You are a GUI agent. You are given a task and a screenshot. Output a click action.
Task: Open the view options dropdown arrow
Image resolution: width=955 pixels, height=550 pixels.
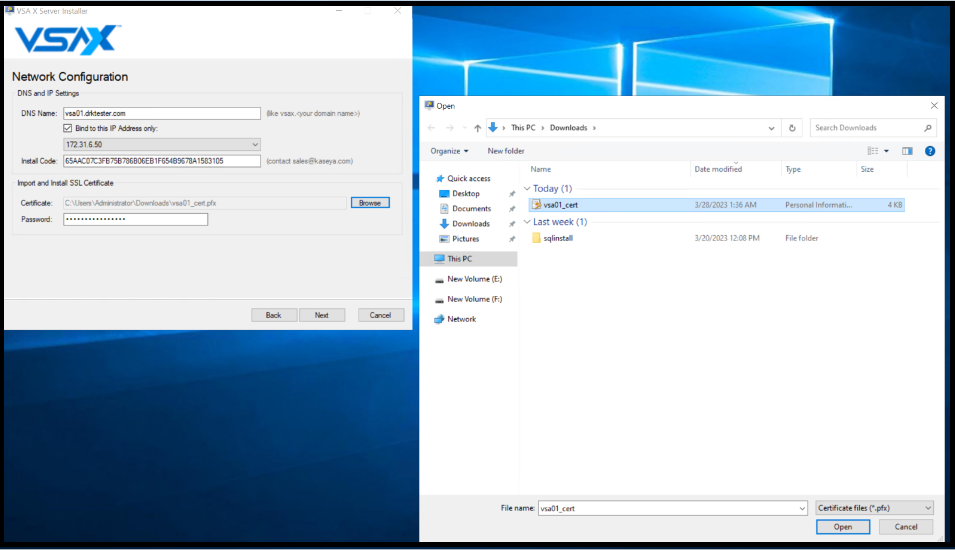click(x=886, y=151)
